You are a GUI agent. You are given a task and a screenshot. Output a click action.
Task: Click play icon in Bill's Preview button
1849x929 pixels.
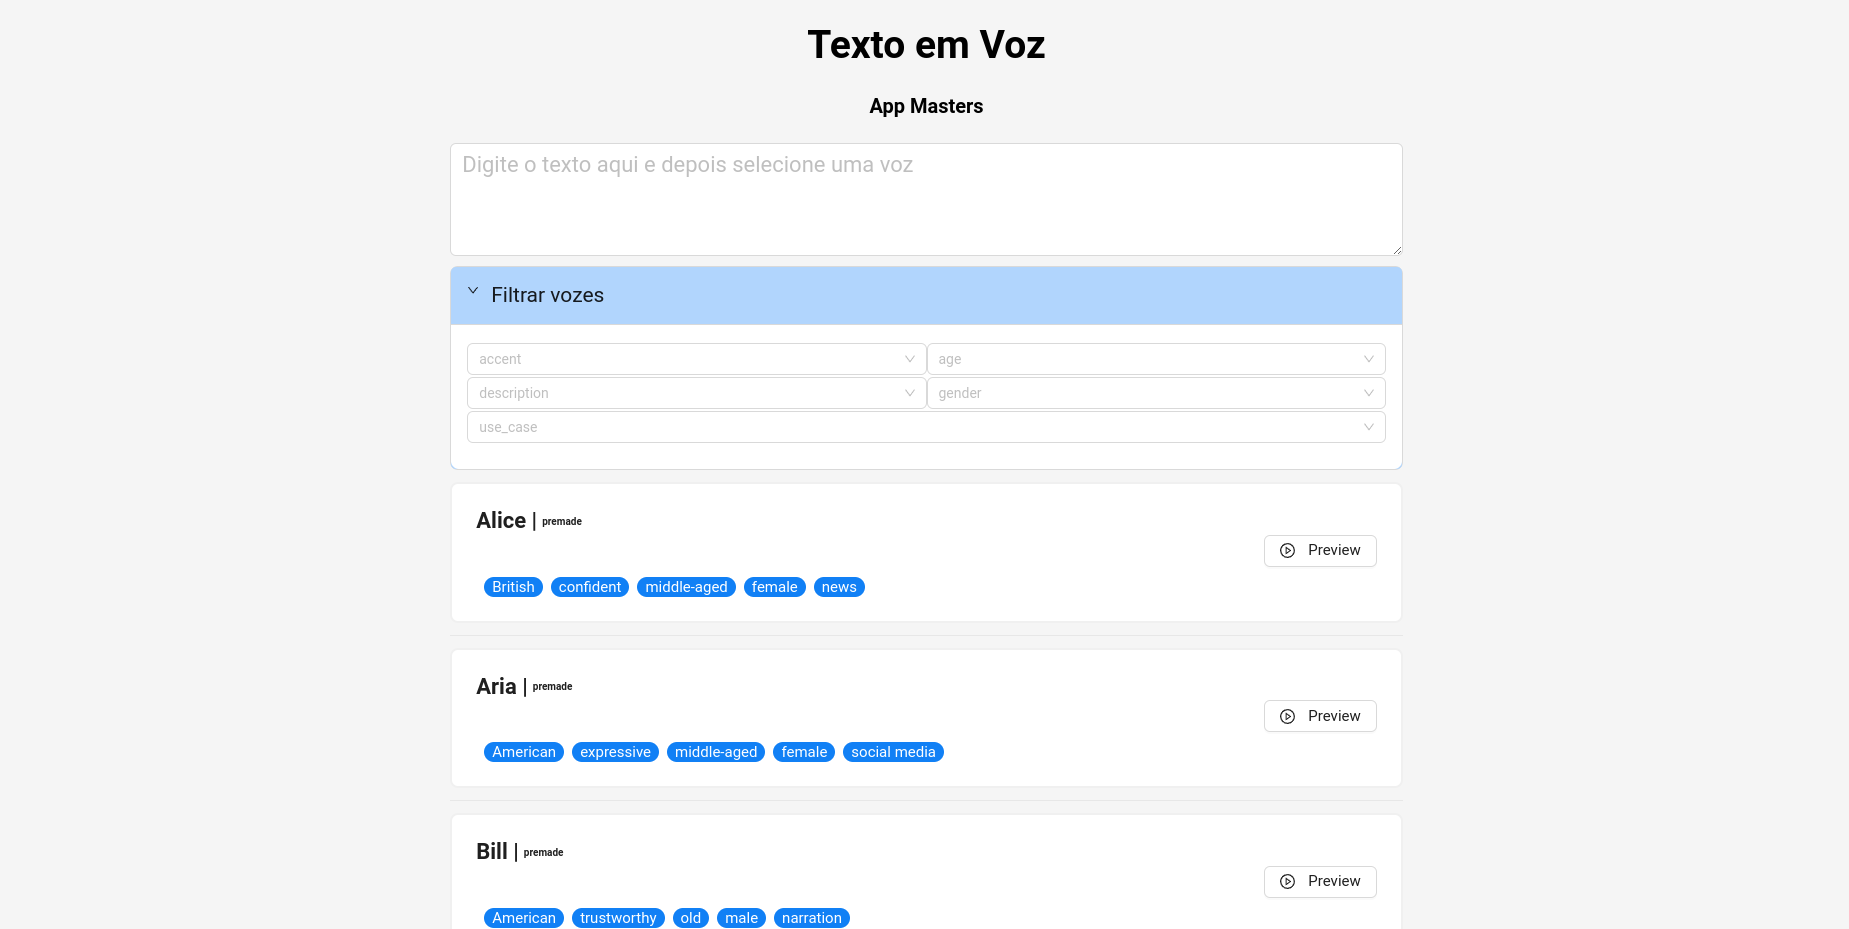click(1287, 882)
